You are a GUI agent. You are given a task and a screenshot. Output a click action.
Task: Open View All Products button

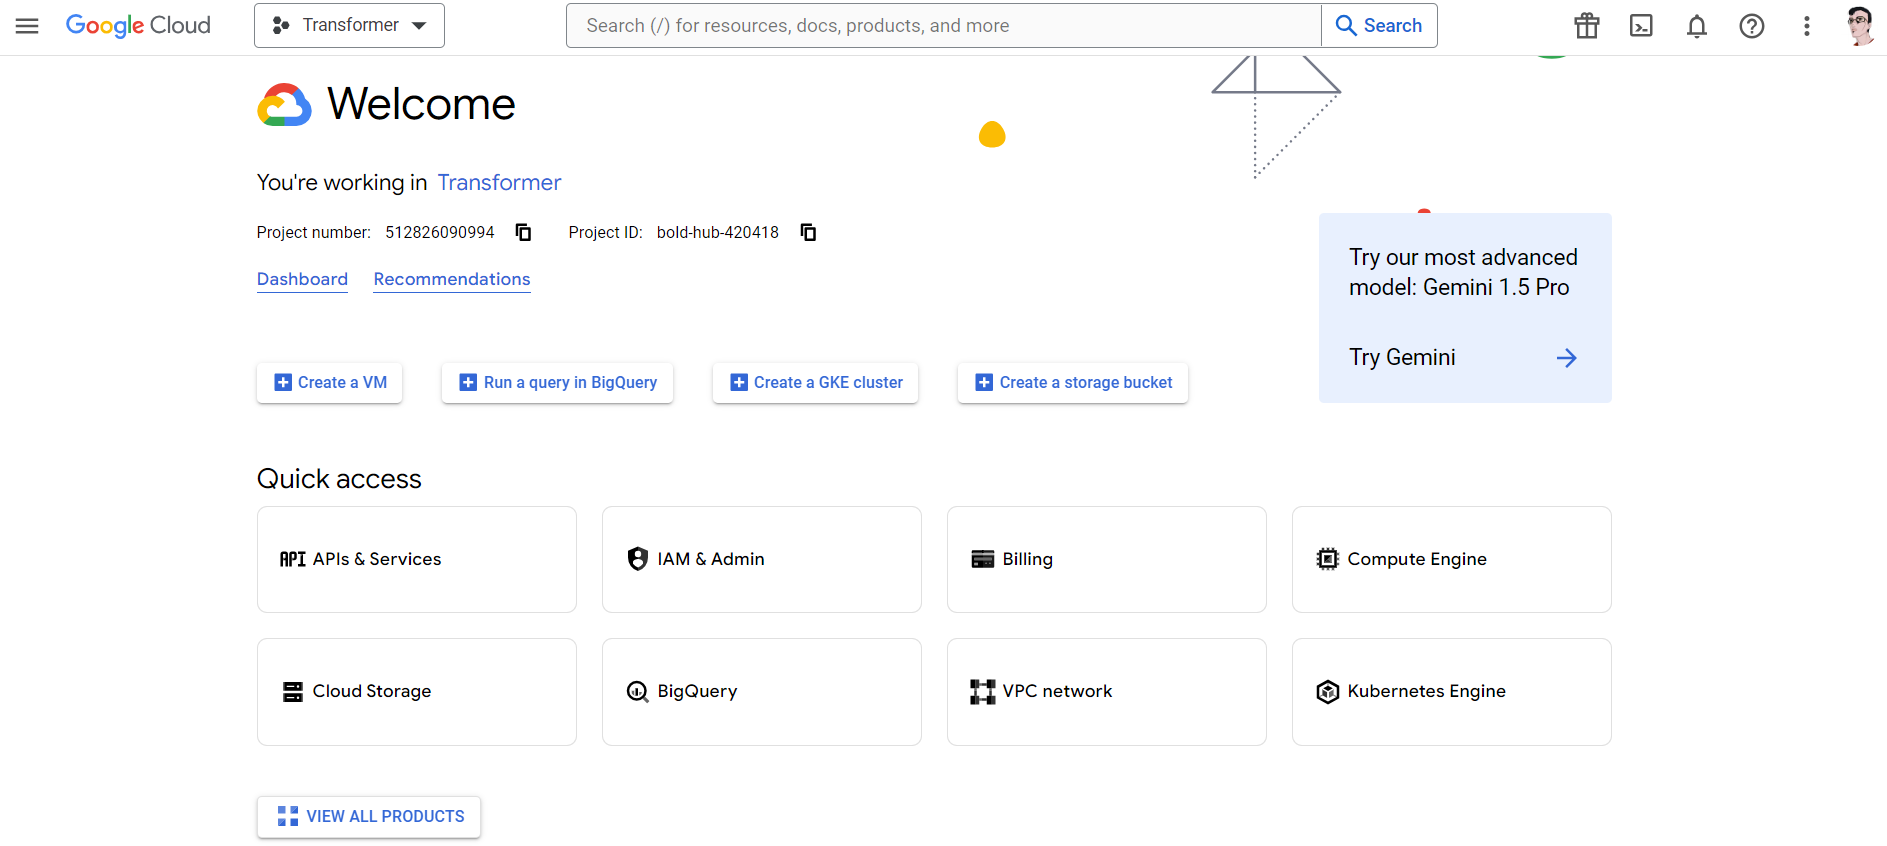[x=369, y=817]
